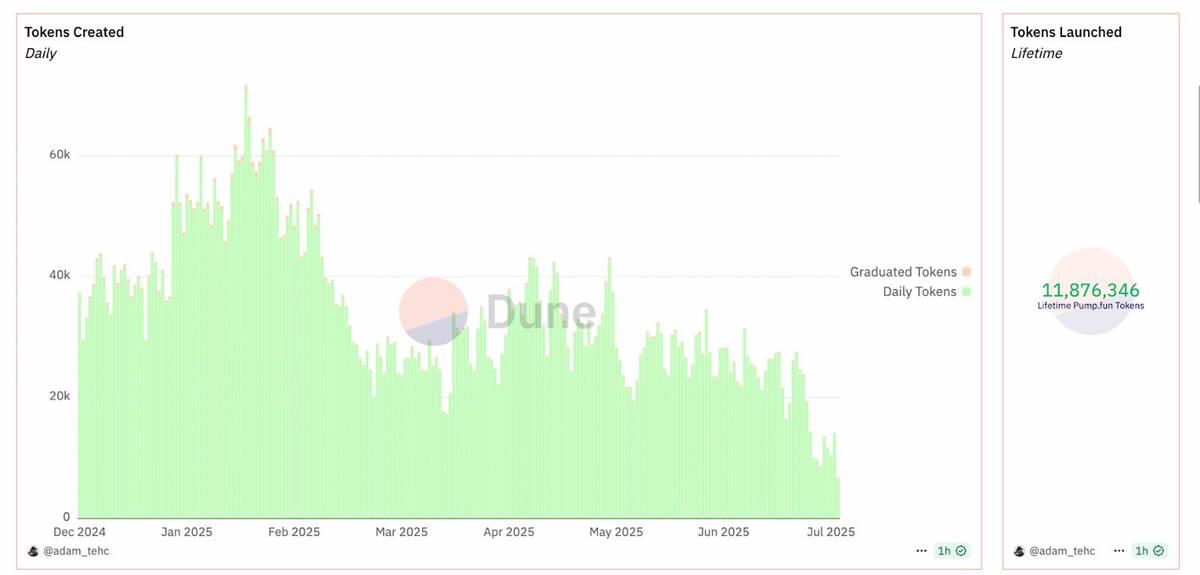Toggle Graduated Tokens series in legend
Image resolution: width=1200 pixels, height=575 pixels.
pos(903,272)
